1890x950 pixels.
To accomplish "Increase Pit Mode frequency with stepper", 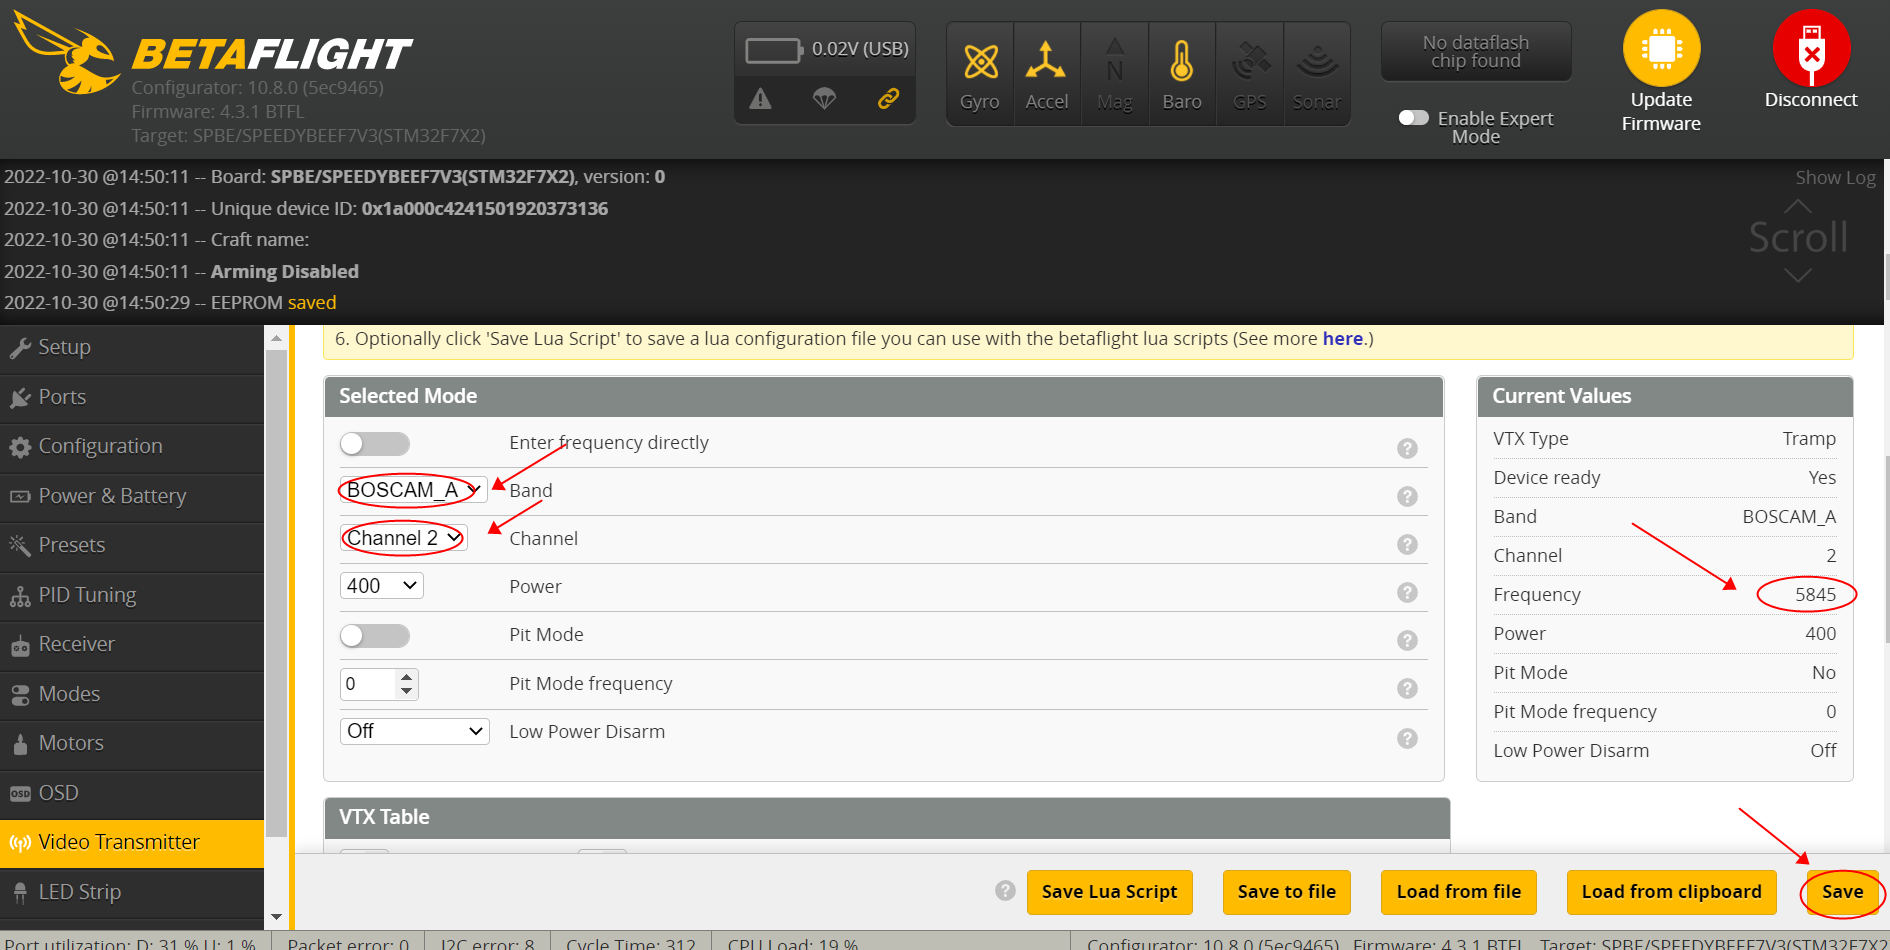I will click(406, 677).
